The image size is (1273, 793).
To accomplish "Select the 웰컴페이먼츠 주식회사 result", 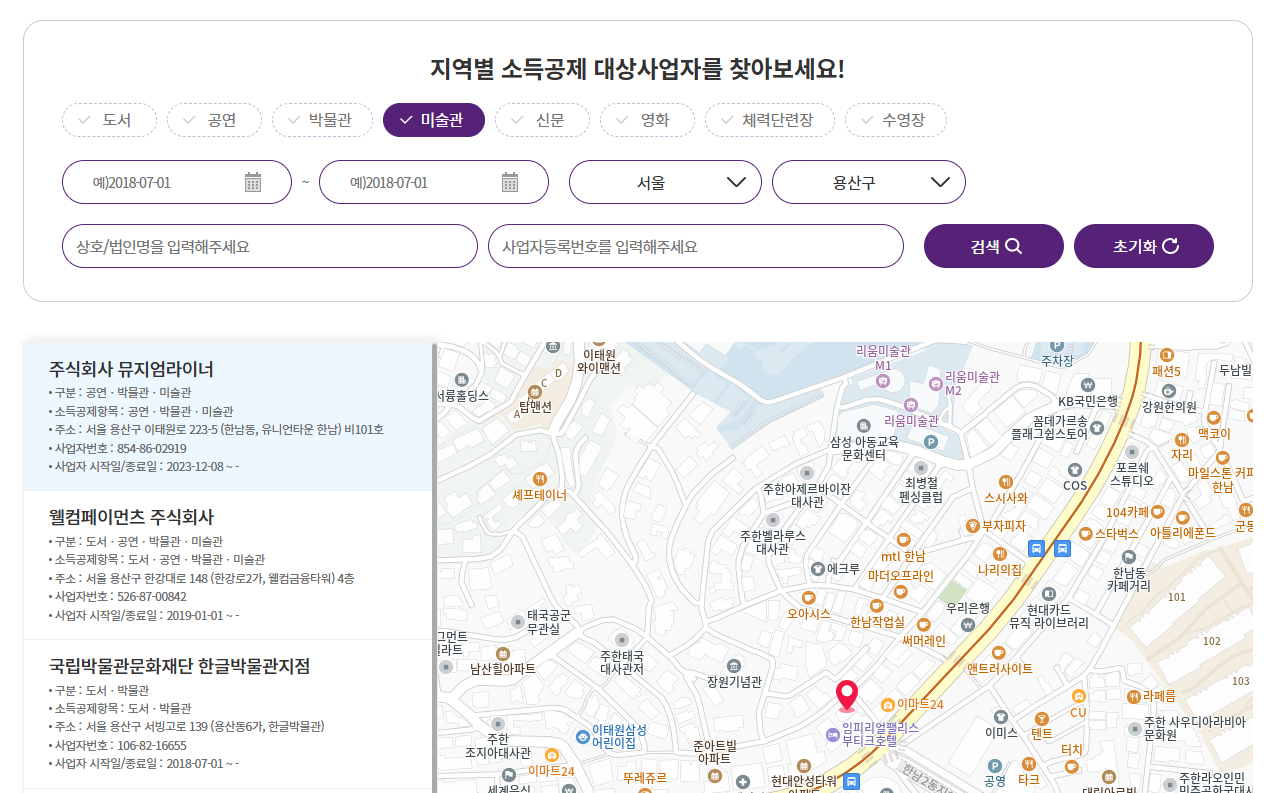I will tap(228, 565).
